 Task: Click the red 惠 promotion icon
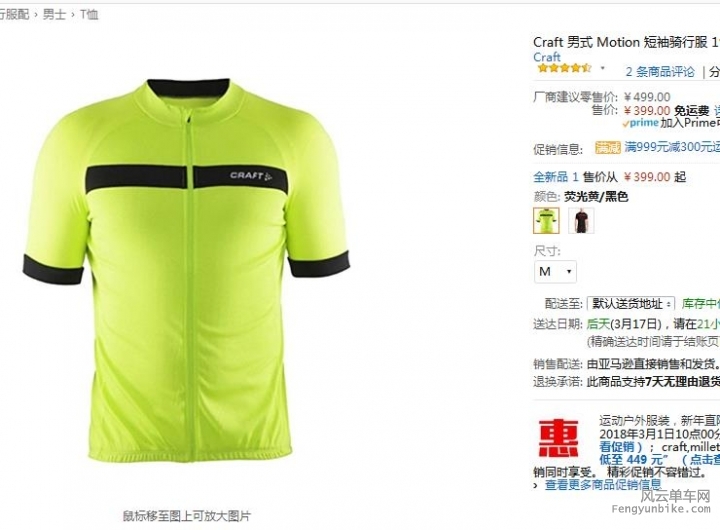coord(558,438)
